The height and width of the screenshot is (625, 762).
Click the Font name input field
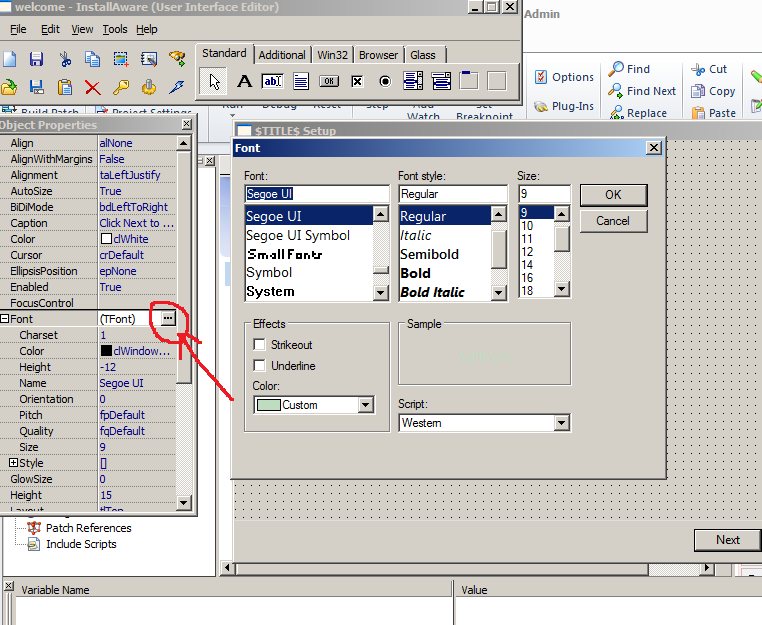point(317,194)
